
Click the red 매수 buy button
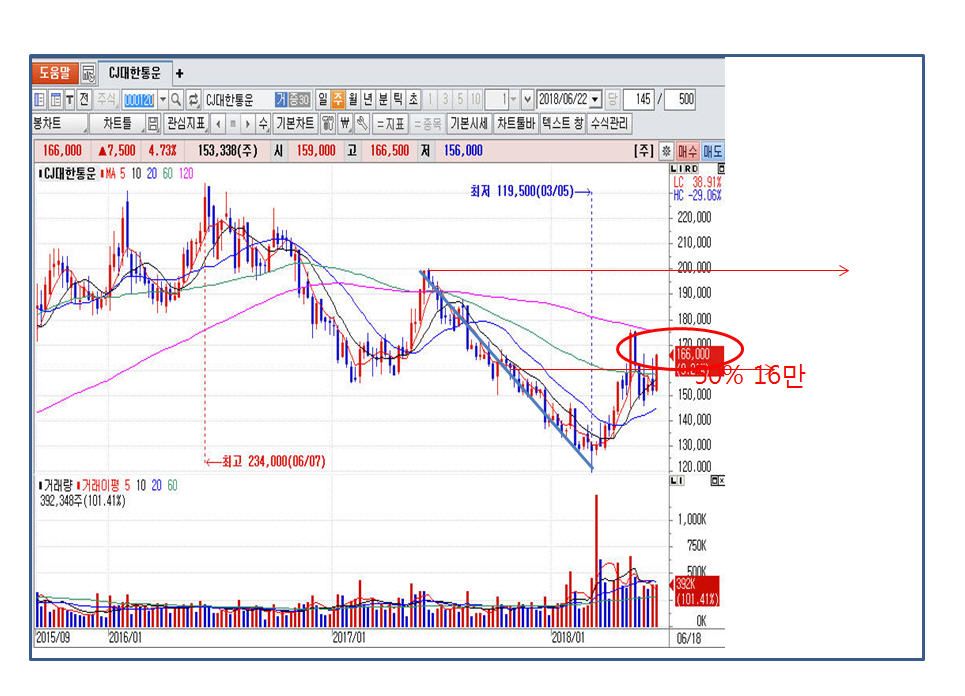coord(688,150)
